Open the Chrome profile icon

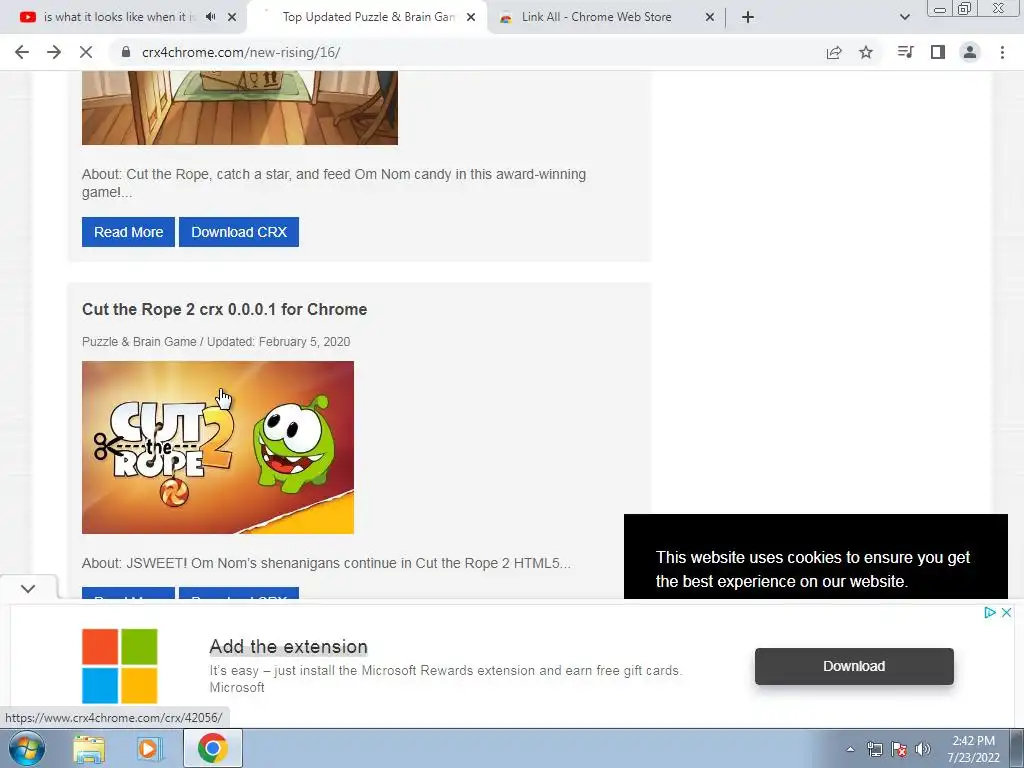(970, 52)
